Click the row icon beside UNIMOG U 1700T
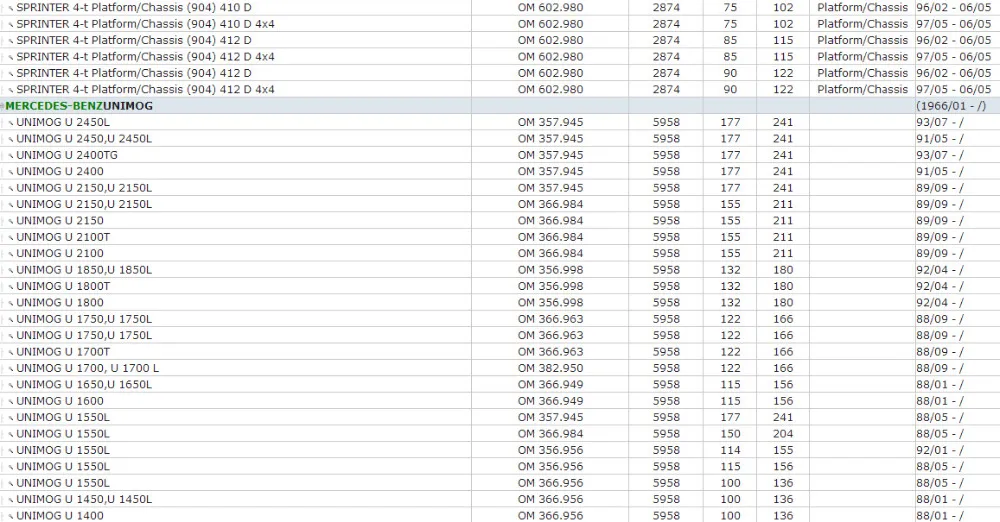Screen dimensions: 1000x522 [11, 352]
